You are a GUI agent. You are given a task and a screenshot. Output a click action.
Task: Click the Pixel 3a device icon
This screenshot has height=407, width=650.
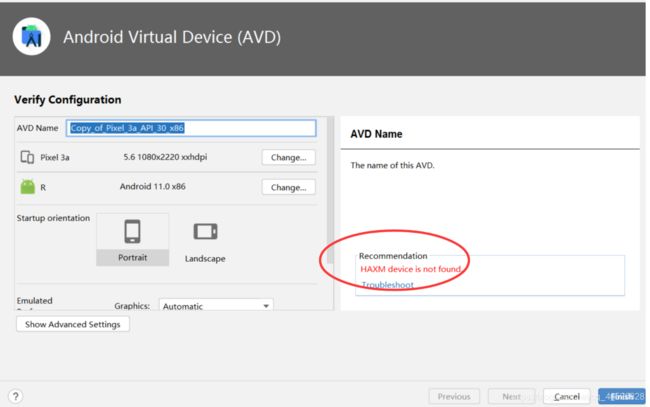pos(27,157)
